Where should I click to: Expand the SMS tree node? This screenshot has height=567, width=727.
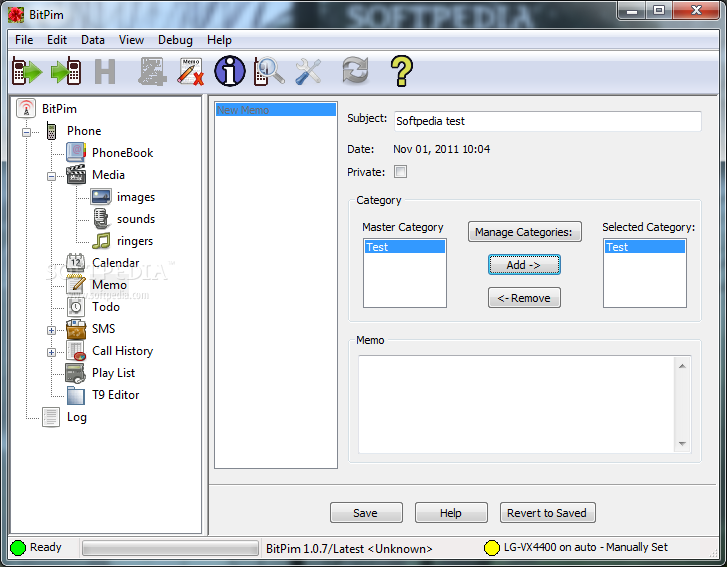pos(51,331)
